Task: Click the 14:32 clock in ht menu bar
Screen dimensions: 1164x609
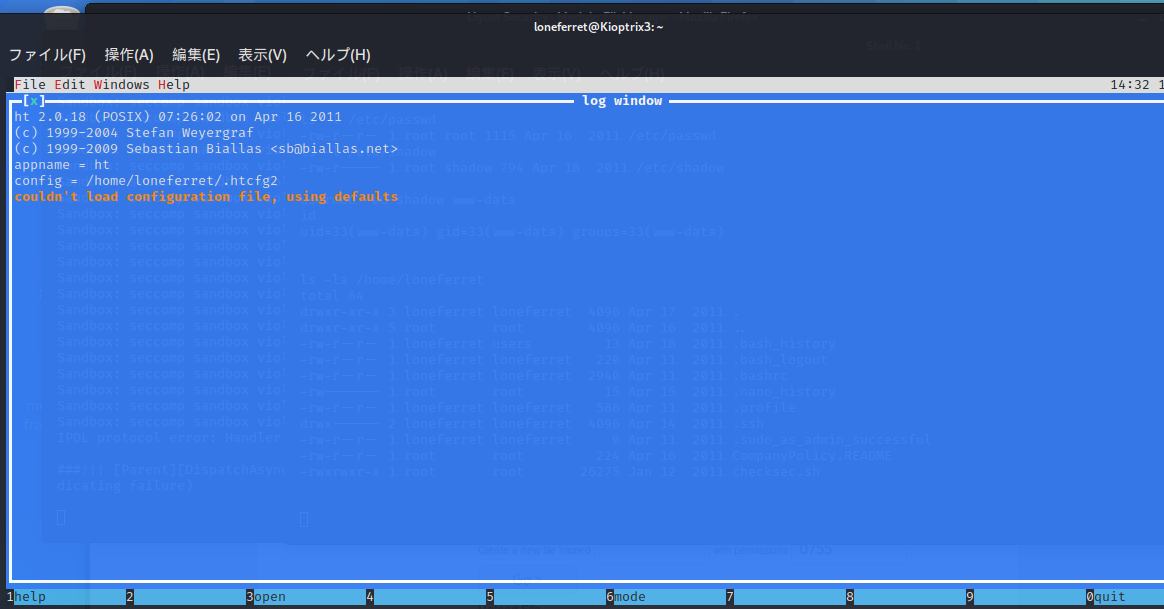Action: [1130, 85]
